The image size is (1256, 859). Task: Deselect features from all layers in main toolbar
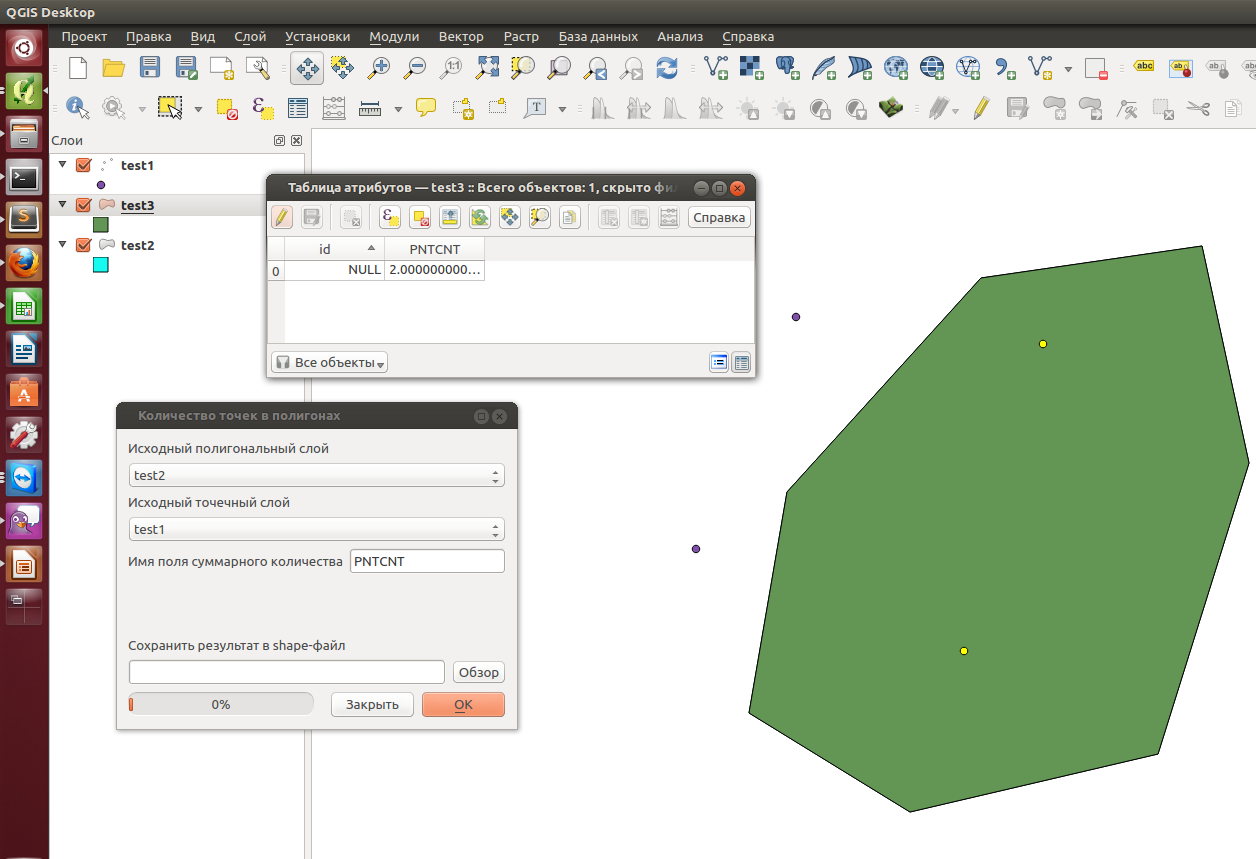coord(227,107)
